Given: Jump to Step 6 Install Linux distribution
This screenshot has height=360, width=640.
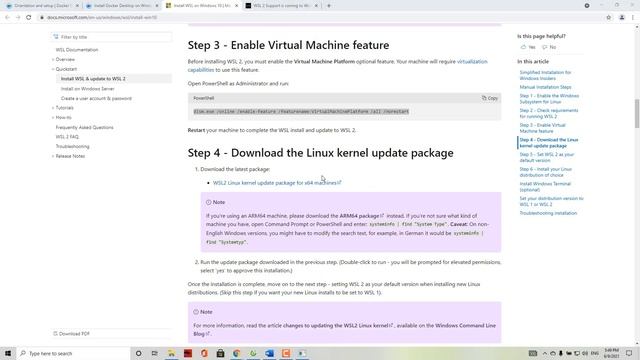Looking at the screenshot, I should pos(545,172).
